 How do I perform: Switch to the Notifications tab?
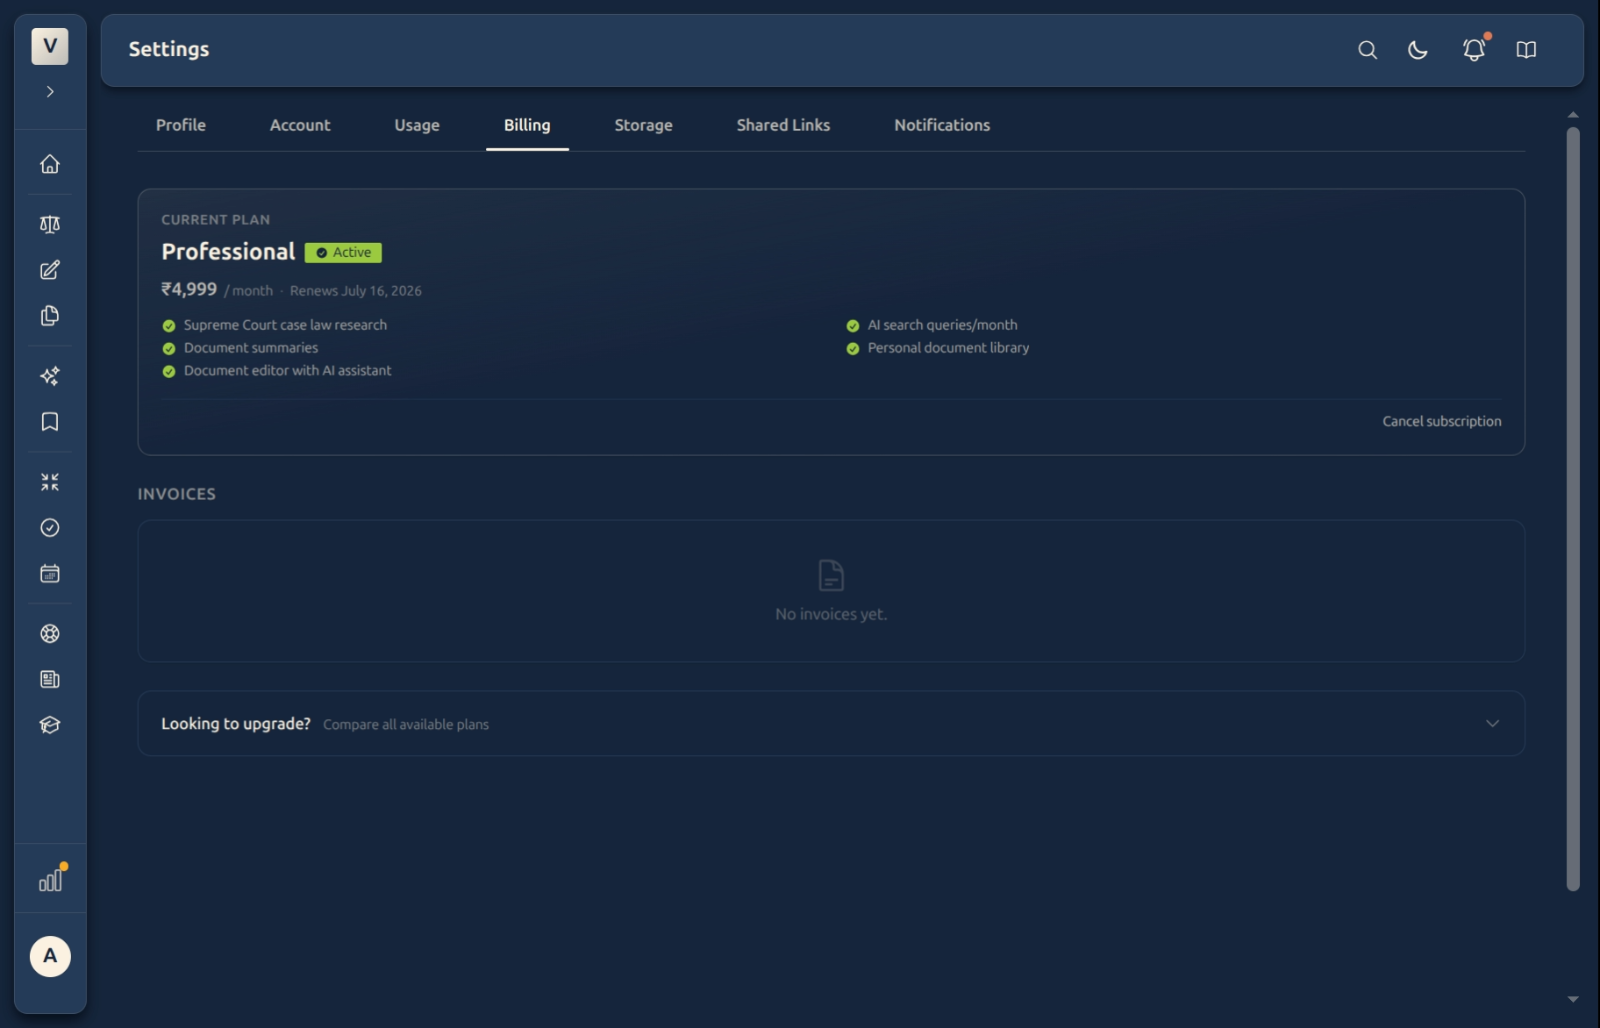point(942,125)
